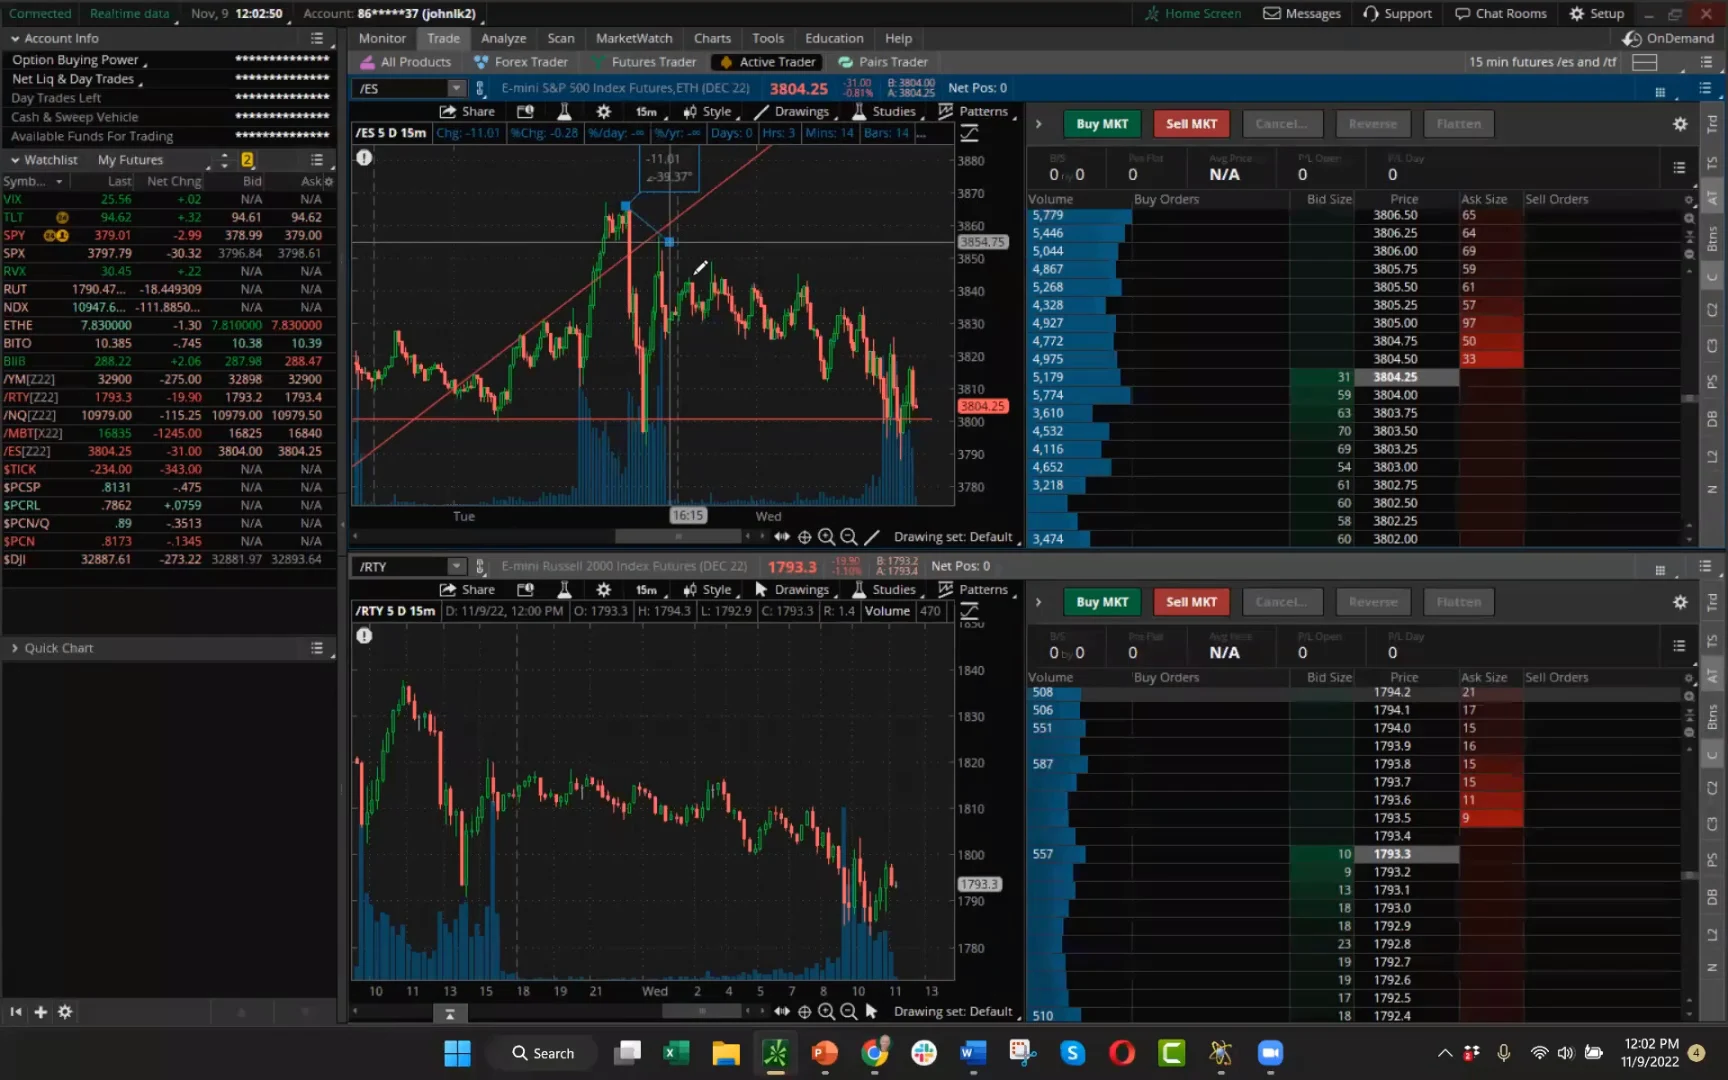Open chart settings gear on the /ES chart
The image size is (1728, 1080).
[x=603, y=111]
